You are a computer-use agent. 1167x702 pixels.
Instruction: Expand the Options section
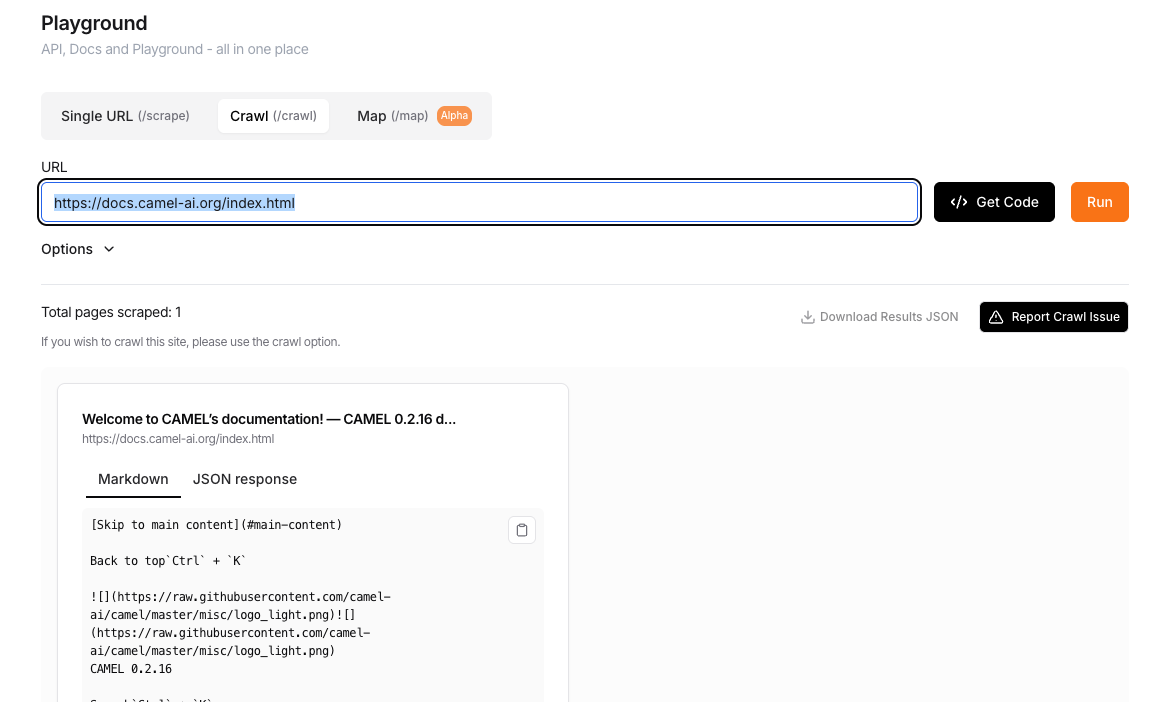point(78,249)
